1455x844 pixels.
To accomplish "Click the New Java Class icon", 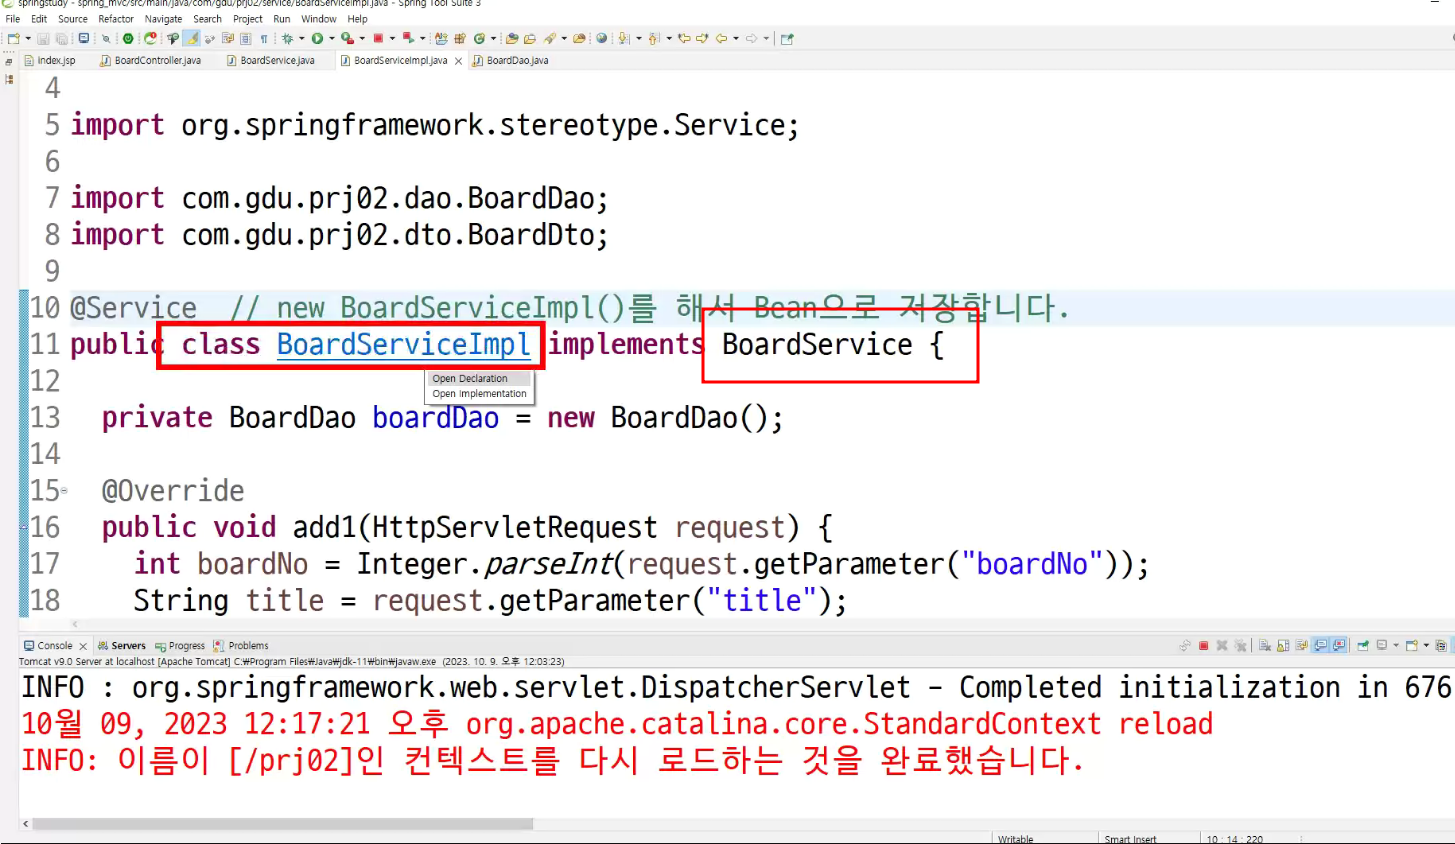I will 479,39.
